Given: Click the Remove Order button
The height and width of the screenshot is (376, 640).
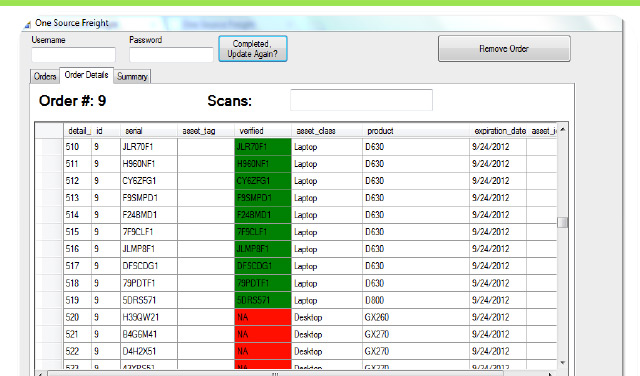Looking at the screenshot, I should [504, 49].
